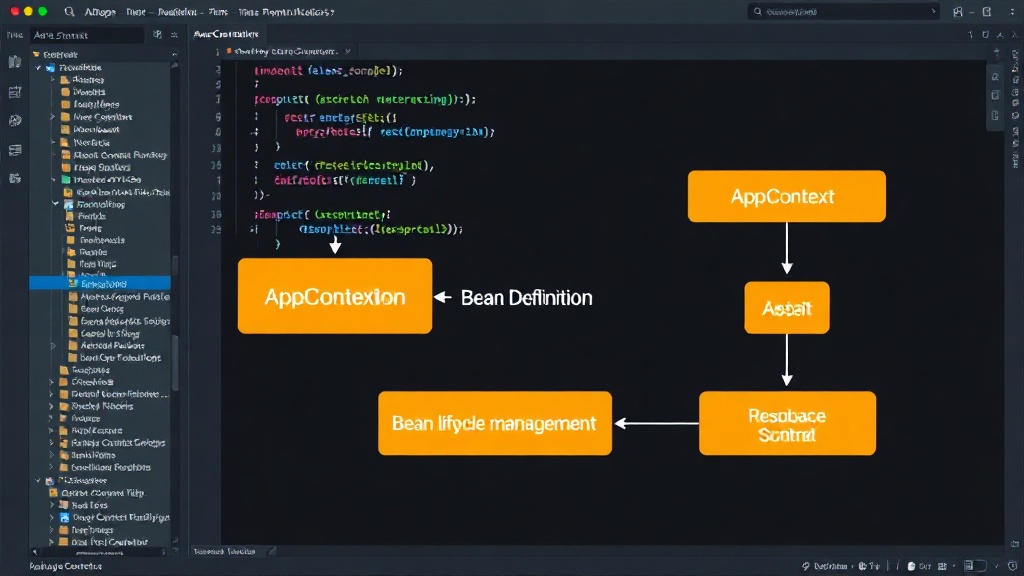The image size is (1024, 576).
Task: Select the "AppContexlon" orange diagram box
Action: [x=334, y=296]
